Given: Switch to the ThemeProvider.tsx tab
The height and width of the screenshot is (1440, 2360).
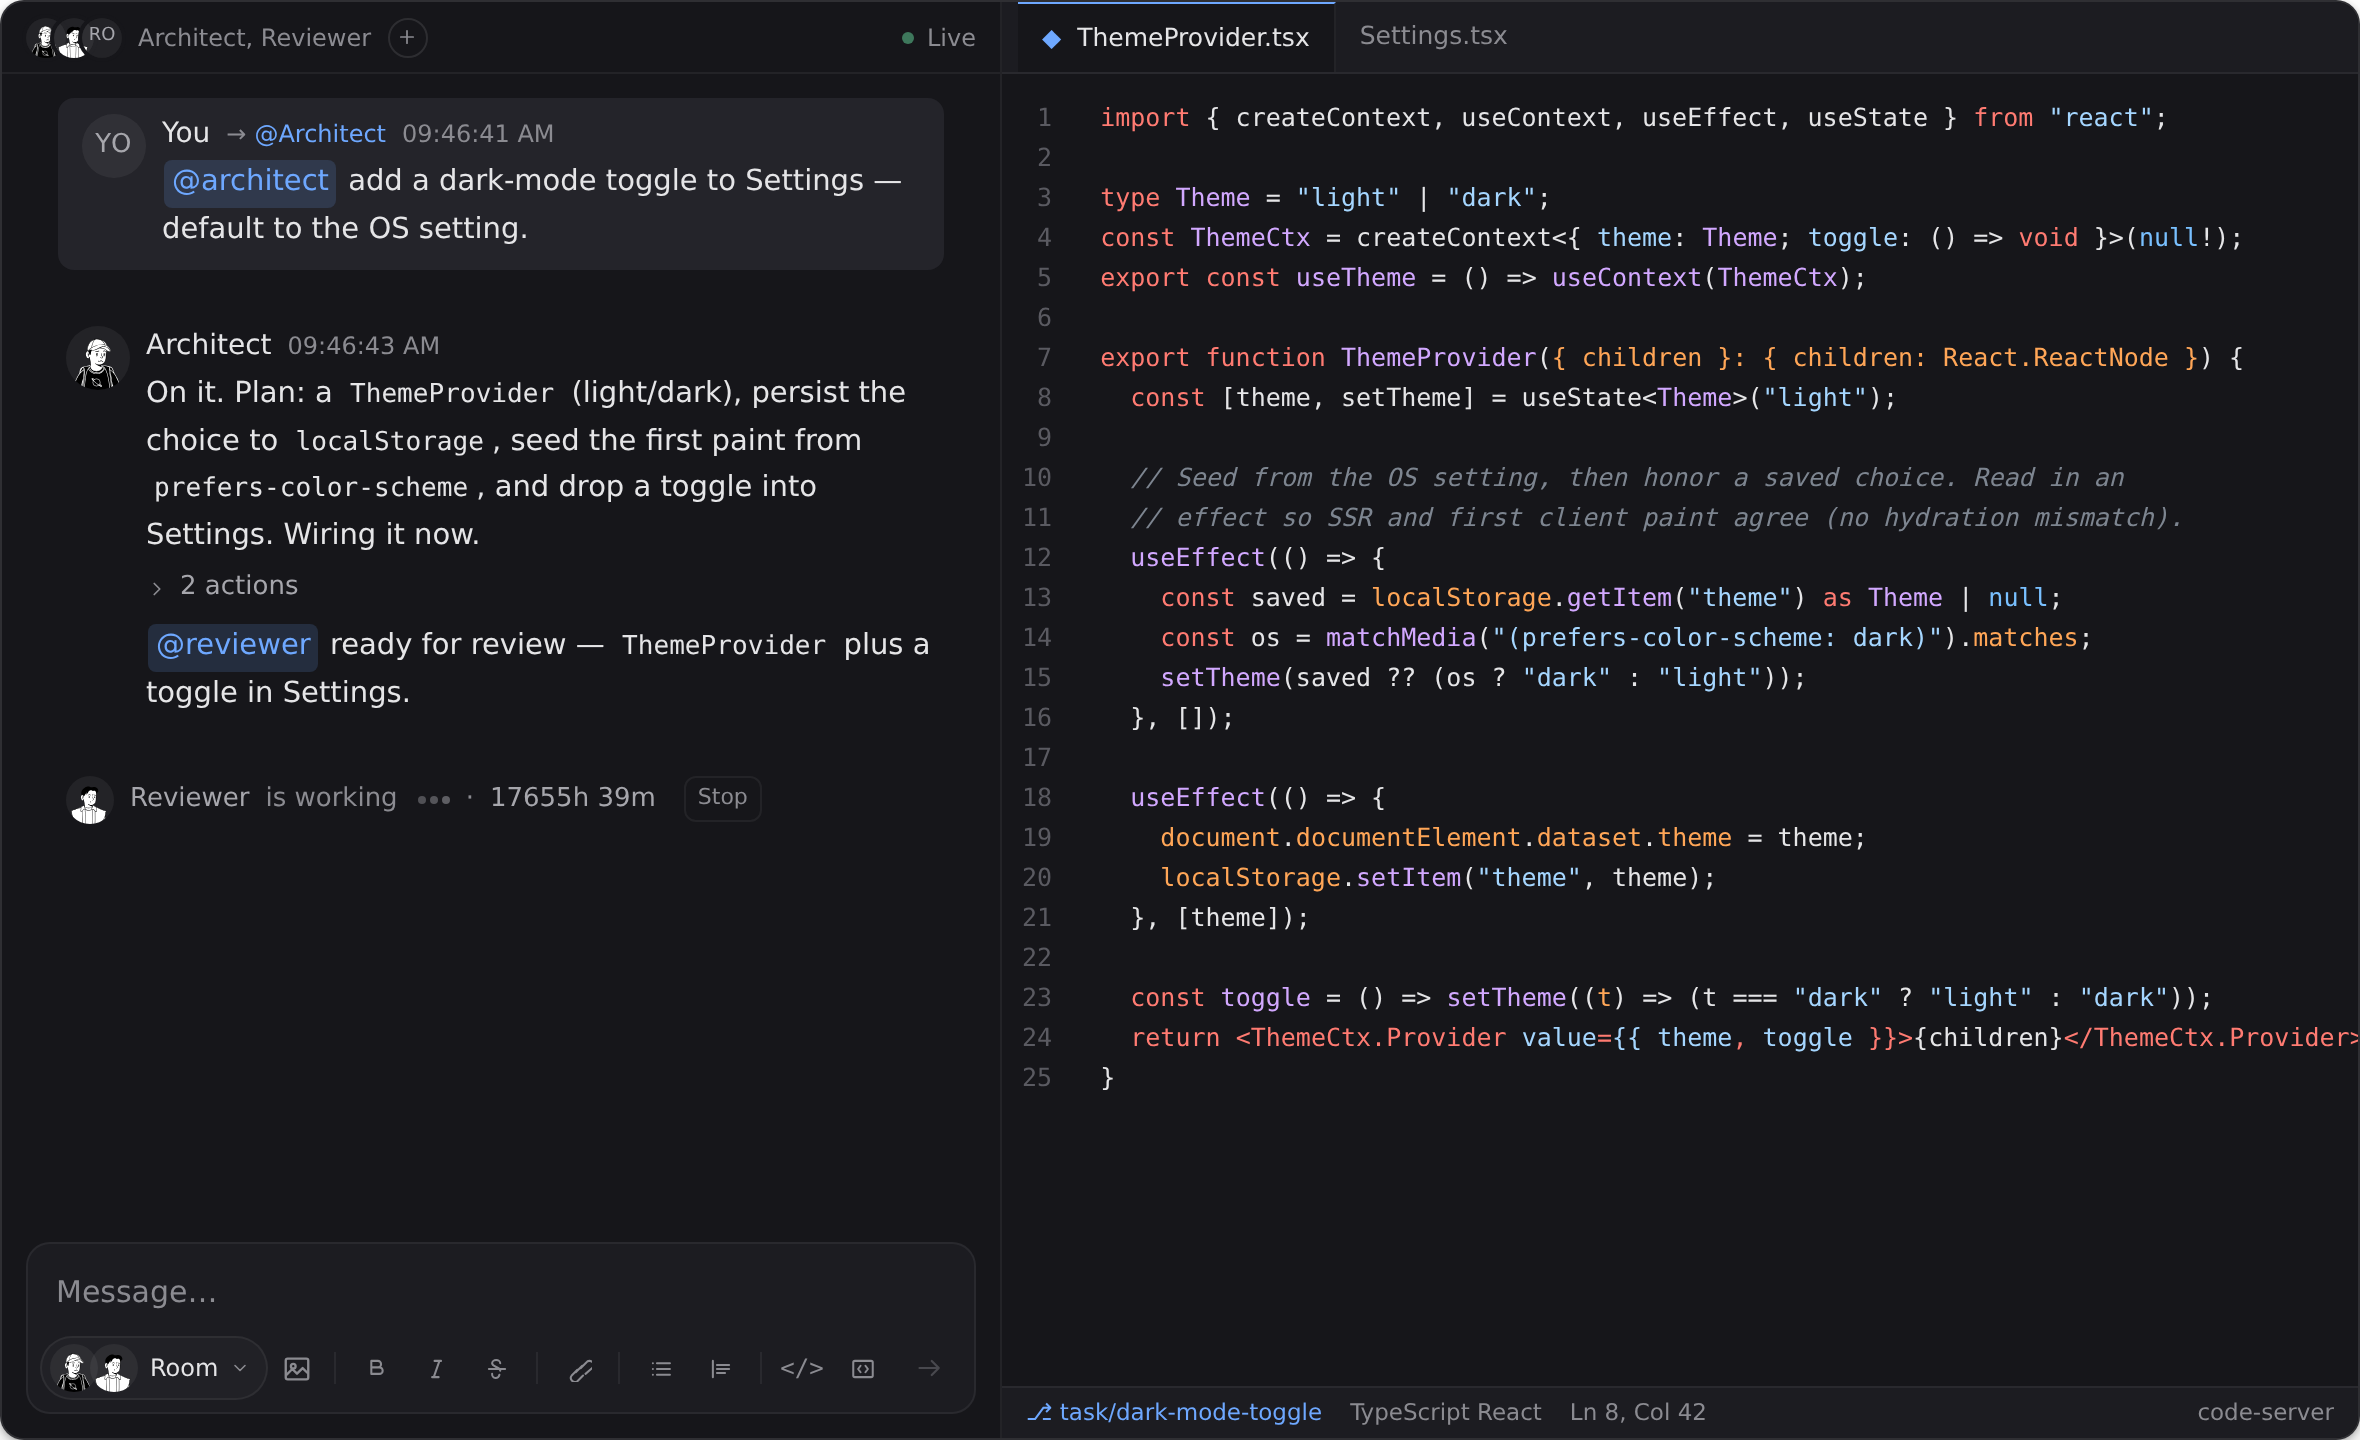Looking at the screenshot, I should tap(1176, 38).
